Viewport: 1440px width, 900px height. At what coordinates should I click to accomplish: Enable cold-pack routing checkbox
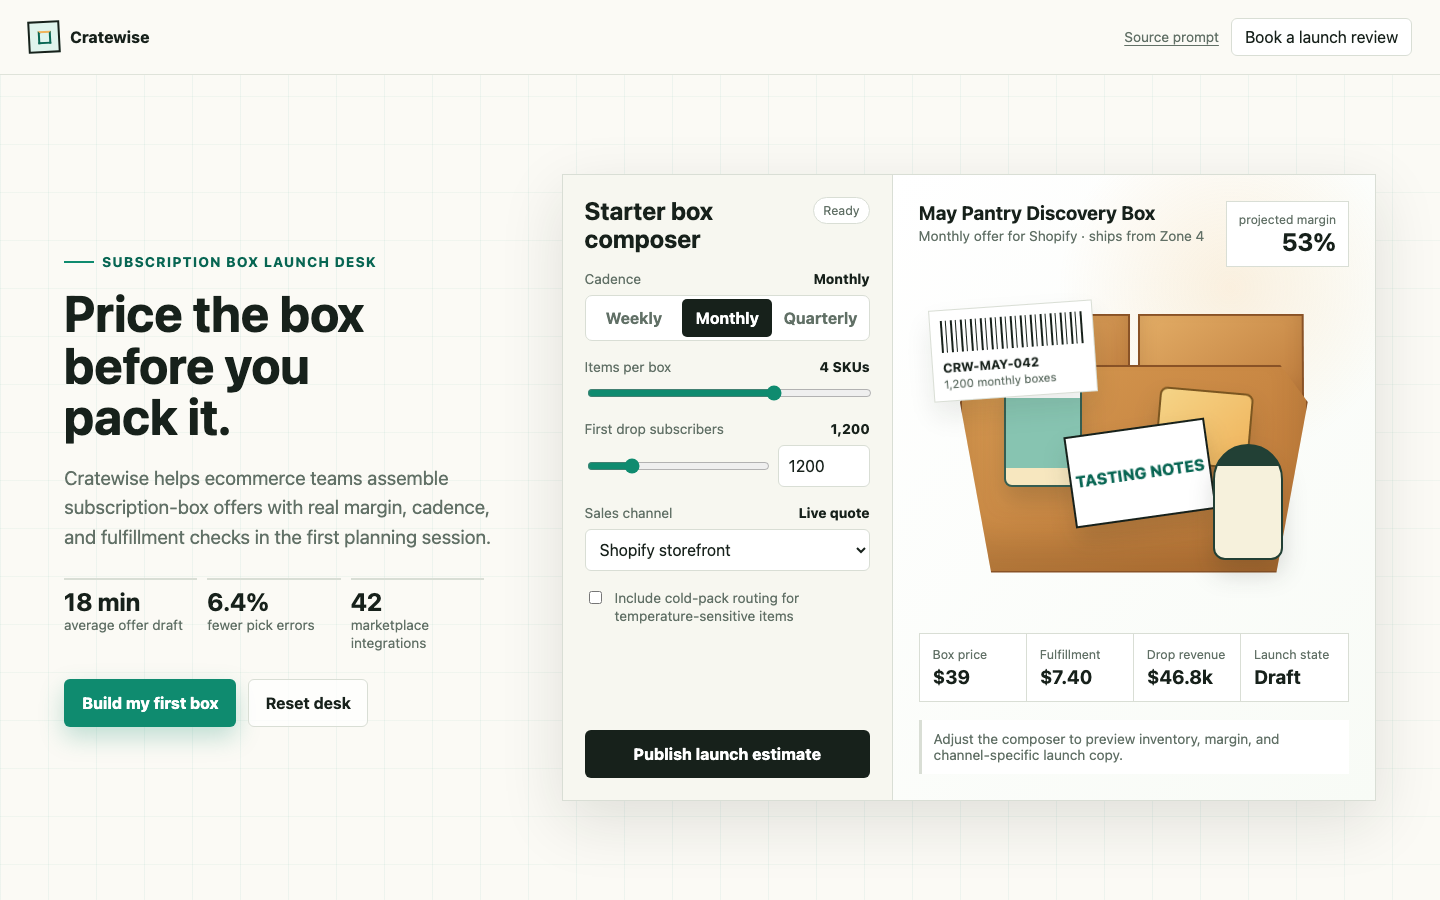click(595, 598)
